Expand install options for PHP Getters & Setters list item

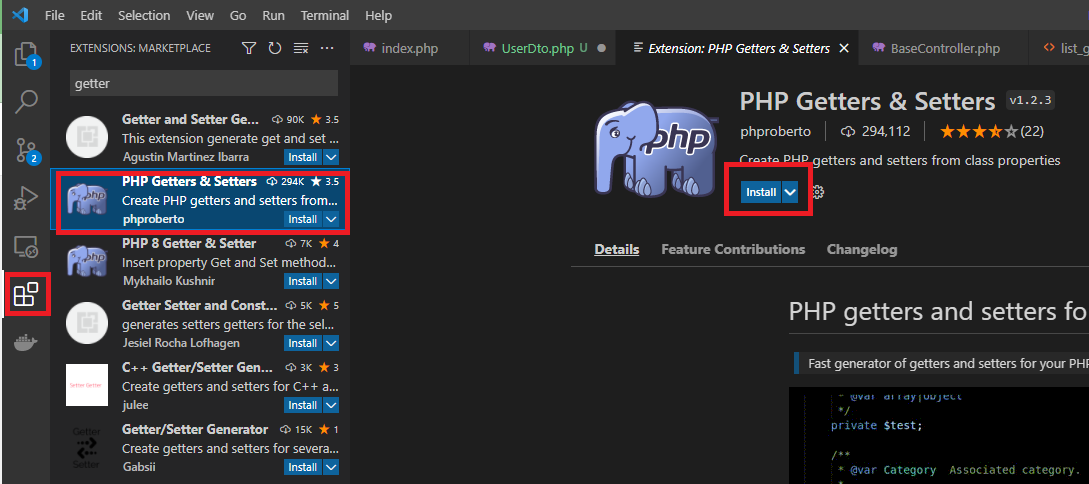pyautogui.click(x=331, y=219)
